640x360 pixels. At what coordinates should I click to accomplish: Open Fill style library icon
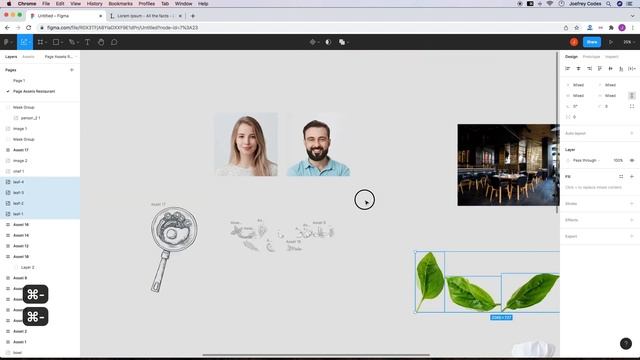[x=621, y=176]
